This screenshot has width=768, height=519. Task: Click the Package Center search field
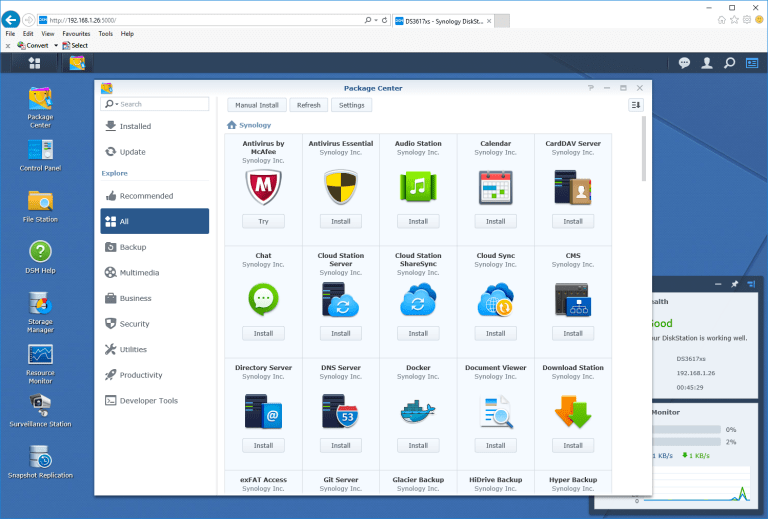(x=162, y=104)
